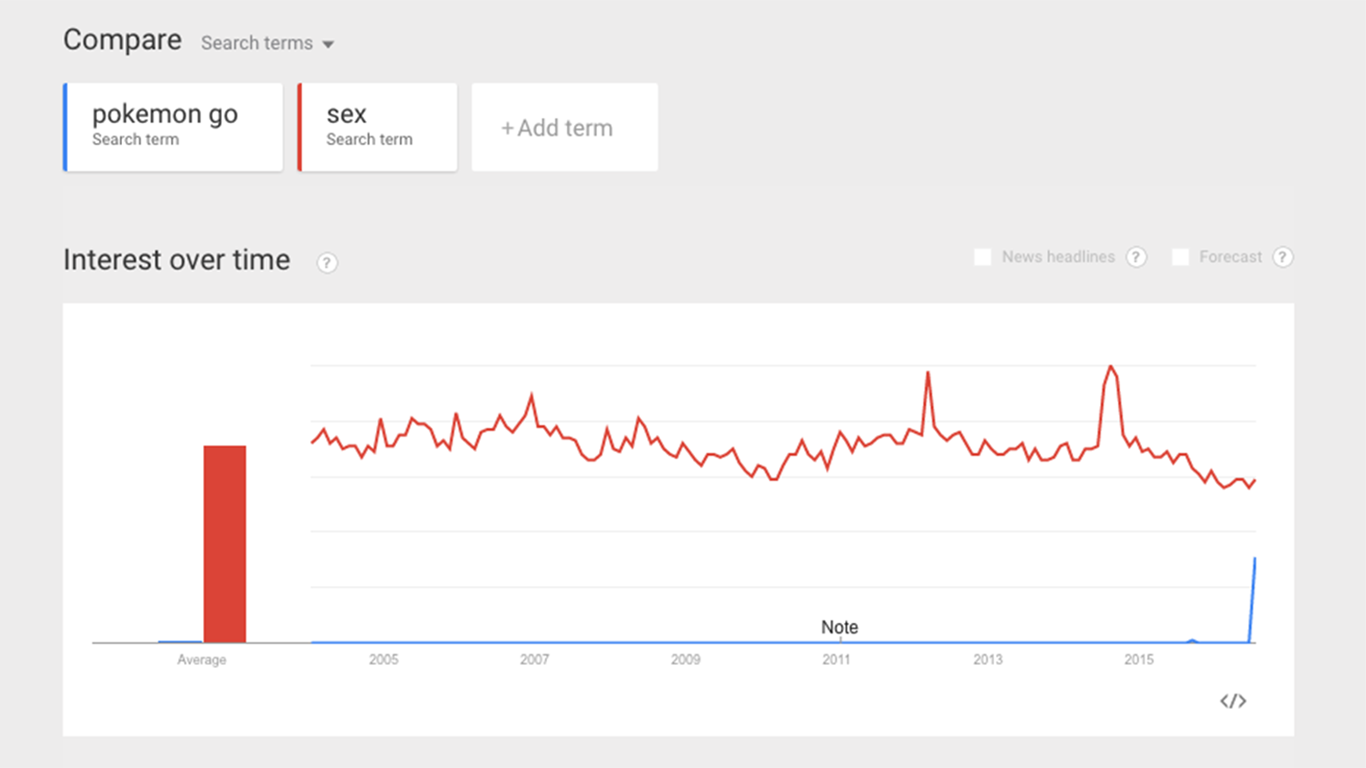Select the pokemon go search term card
Image resolution: width=1366 pixels, height=768 pixels.
(173, 127)
